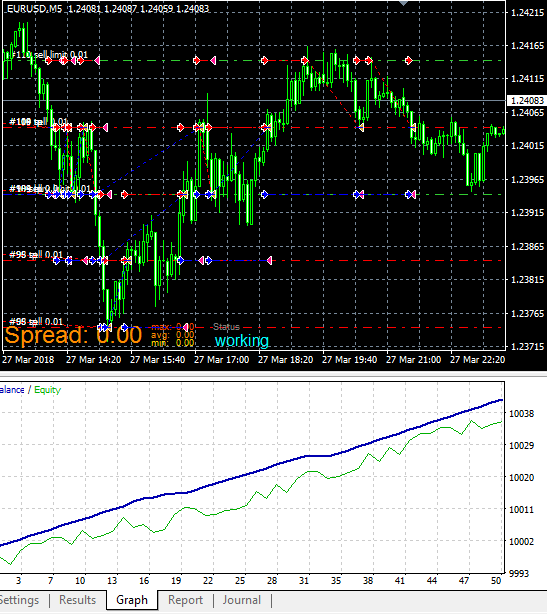Screen dimensions: 547x614
Task: Click the 1.24215 price scale label
Action: coord(527,13)
